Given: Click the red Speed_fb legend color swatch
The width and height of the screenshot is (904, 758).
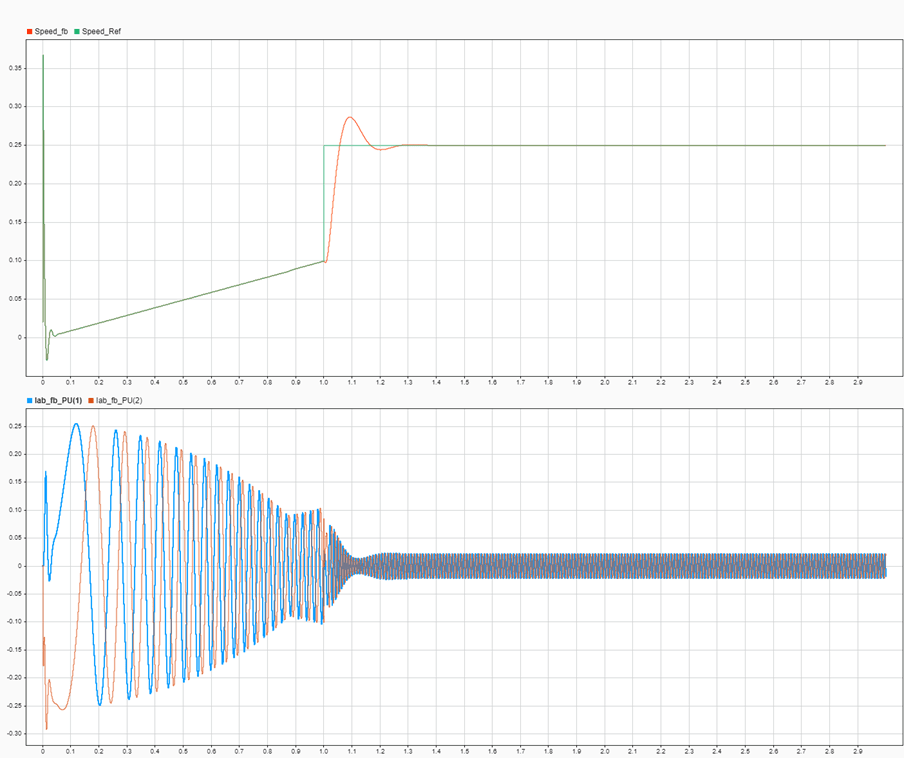Looking at the screenshot, I should pos(29,32).
